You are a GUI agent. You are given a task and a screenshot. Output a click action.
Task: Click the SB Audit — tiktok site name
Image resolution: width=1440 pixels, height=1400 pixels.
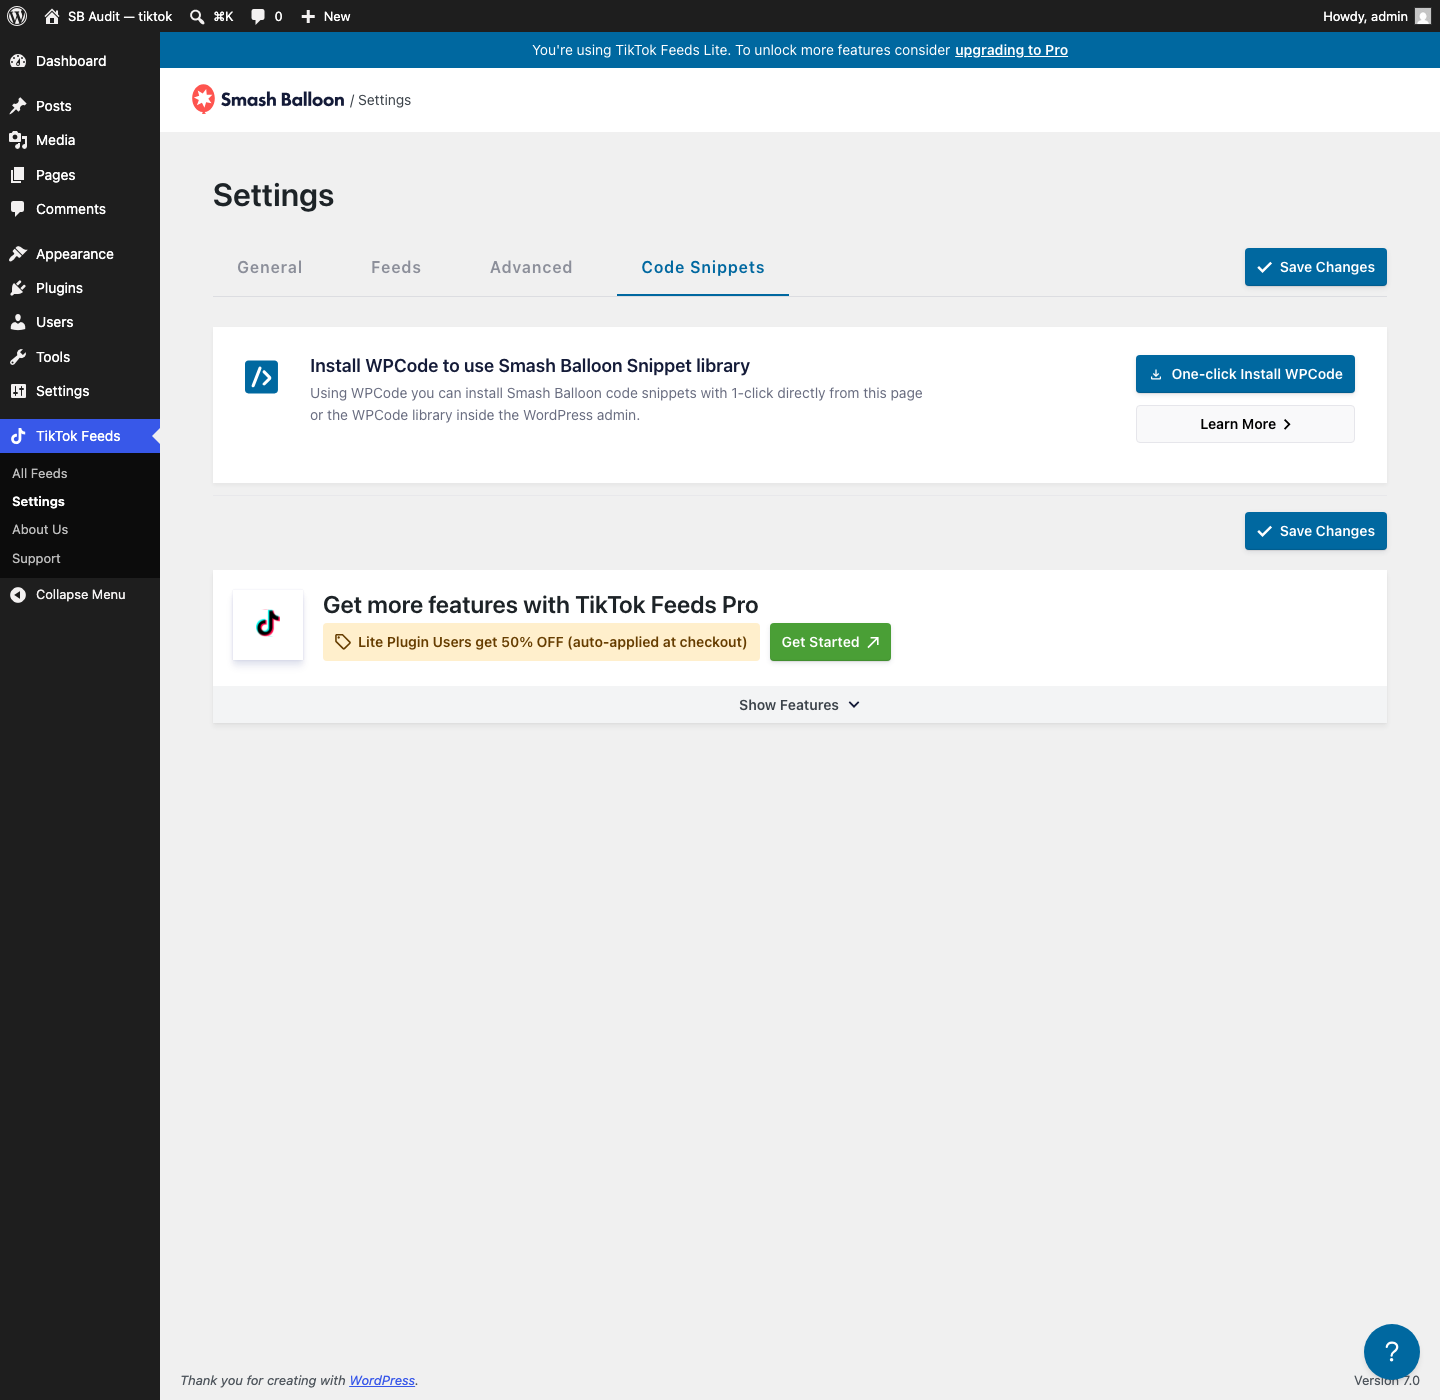[120, 16]
